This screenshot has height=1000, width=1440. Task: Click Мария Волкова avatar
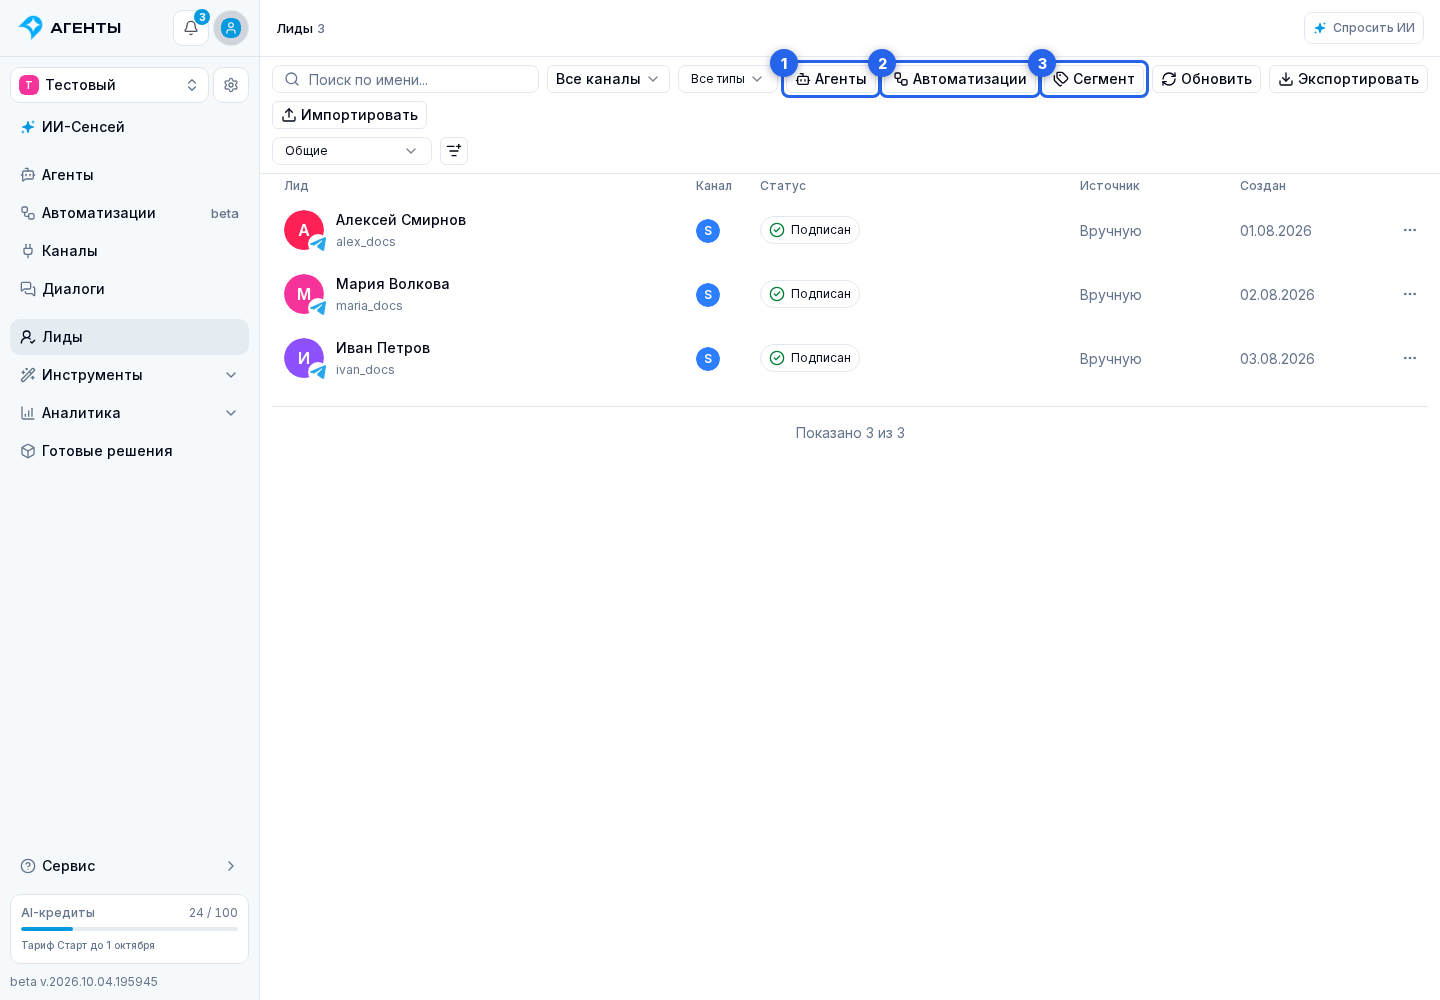coord(304,294)
